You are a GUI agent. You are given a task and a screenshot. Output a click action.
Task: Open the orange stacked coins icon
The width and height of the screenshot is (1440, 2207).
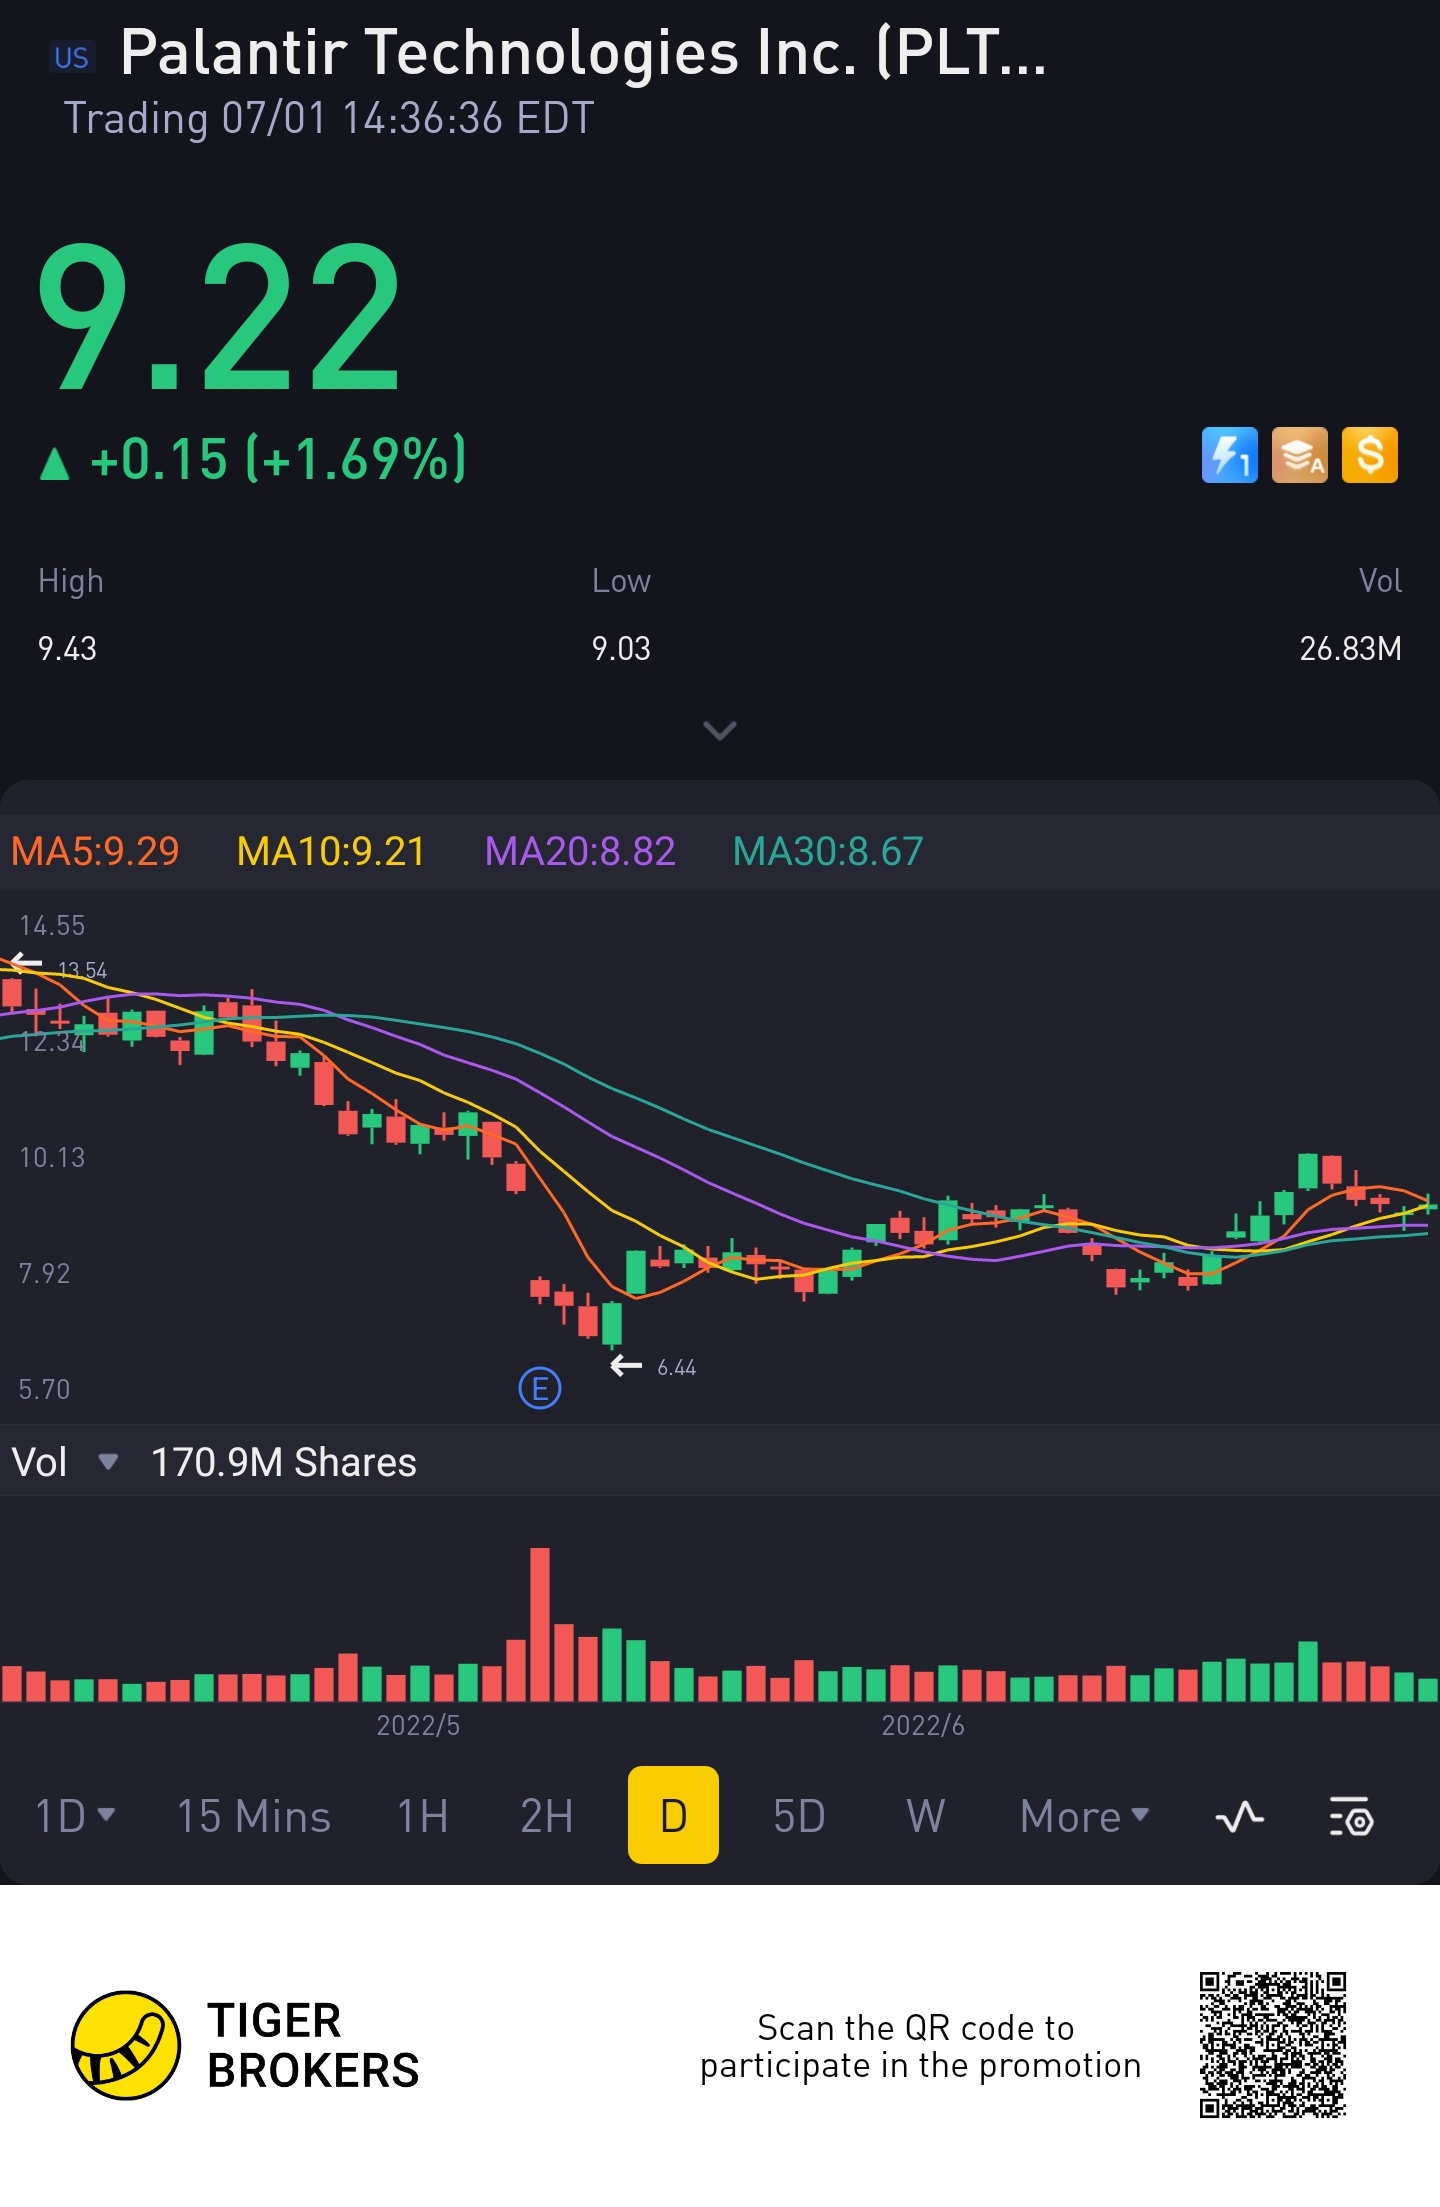[x=1299, y=456]
